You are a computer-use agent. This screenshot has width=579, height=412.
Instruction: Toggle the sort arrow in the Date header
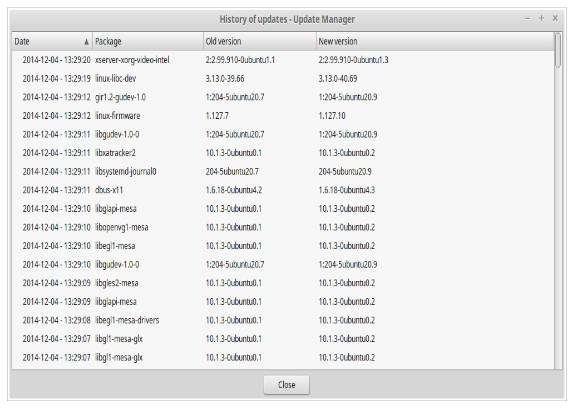coord(86,42)
